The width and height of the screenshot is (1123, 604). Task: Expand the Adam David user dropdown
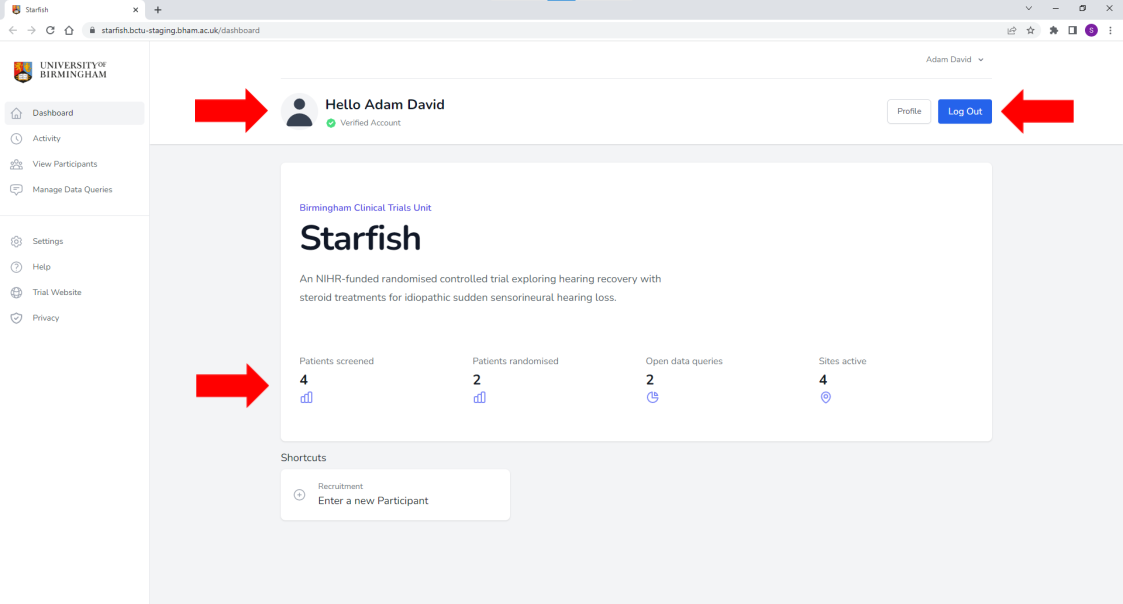(954, 60)
